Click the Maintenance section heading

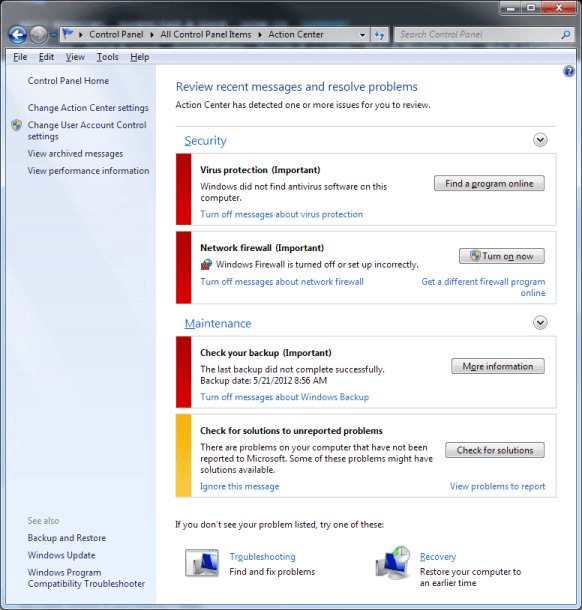click(x=218, y=323)
